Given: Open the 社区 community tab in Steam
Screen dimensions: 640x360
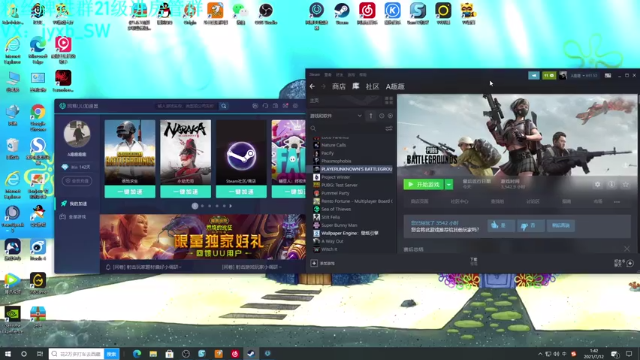Looking at the screenshot, I should (x=372, y=87).
